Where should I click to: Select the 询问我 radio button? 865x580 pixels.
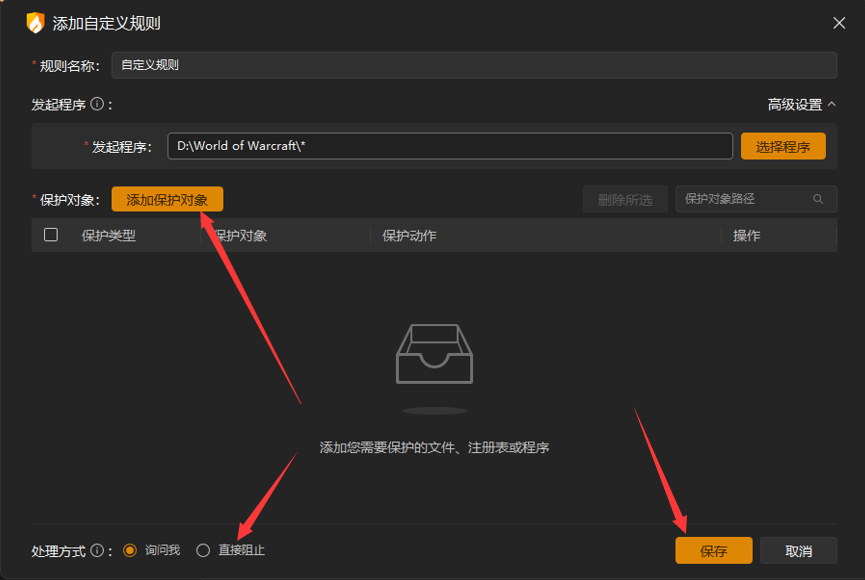(x=130, y=549)
